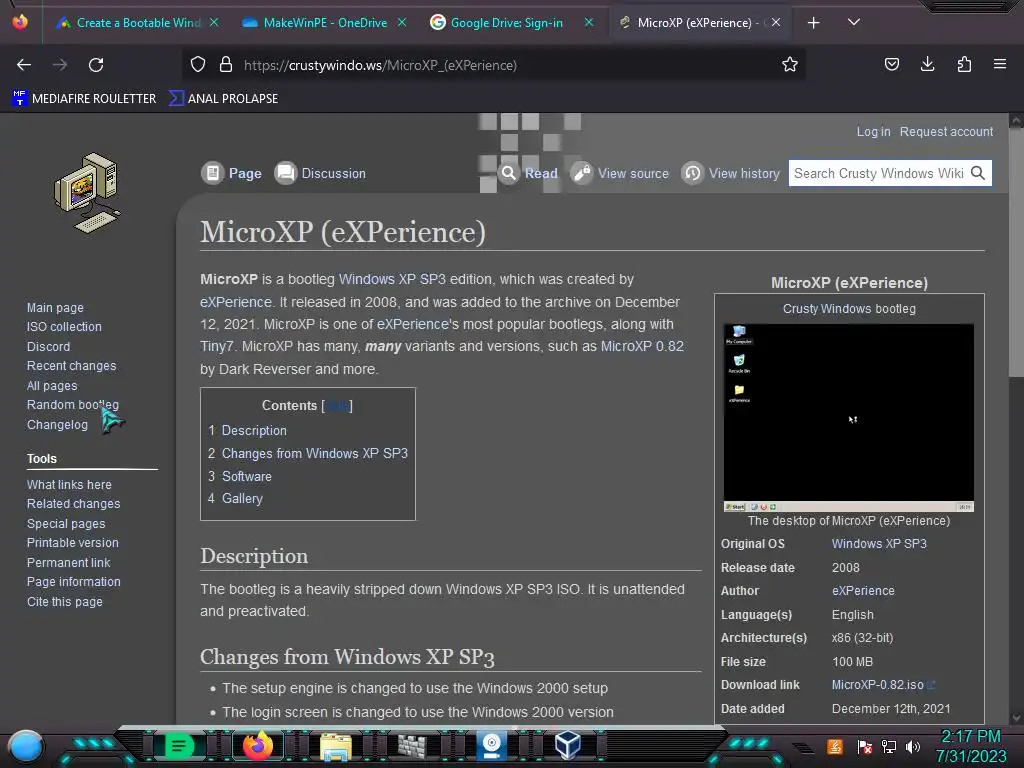Jump to Description in contents
Viewport: 1024px width, 768px height.
tap(254, 430)
